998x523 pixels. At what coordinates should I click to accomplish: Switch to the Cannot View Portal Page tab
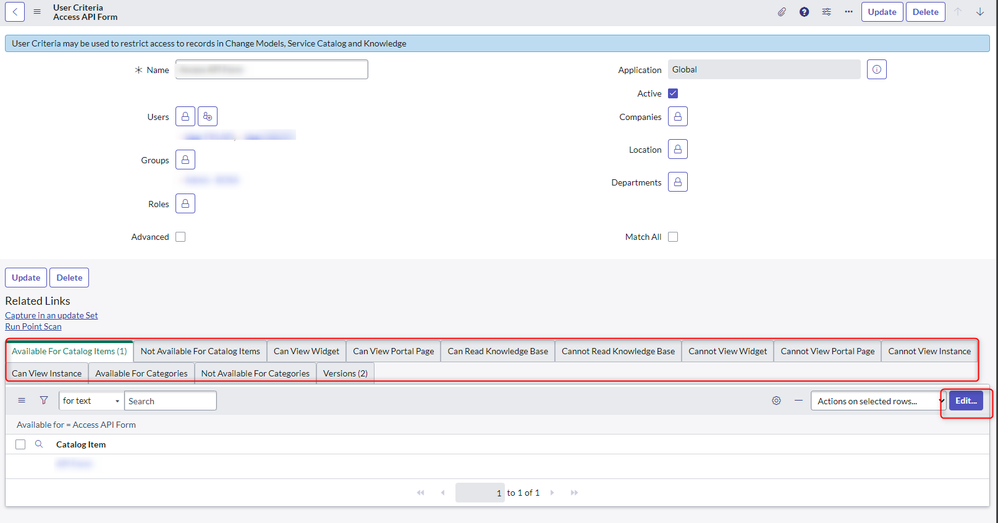[827, 351]
